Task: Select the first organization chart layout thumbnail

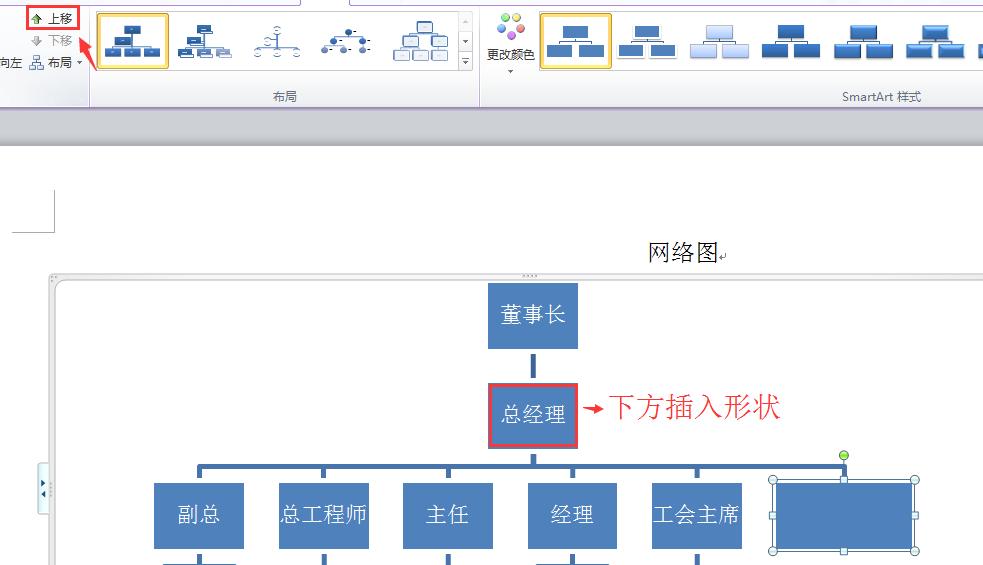Action: [x=133, y=41]
